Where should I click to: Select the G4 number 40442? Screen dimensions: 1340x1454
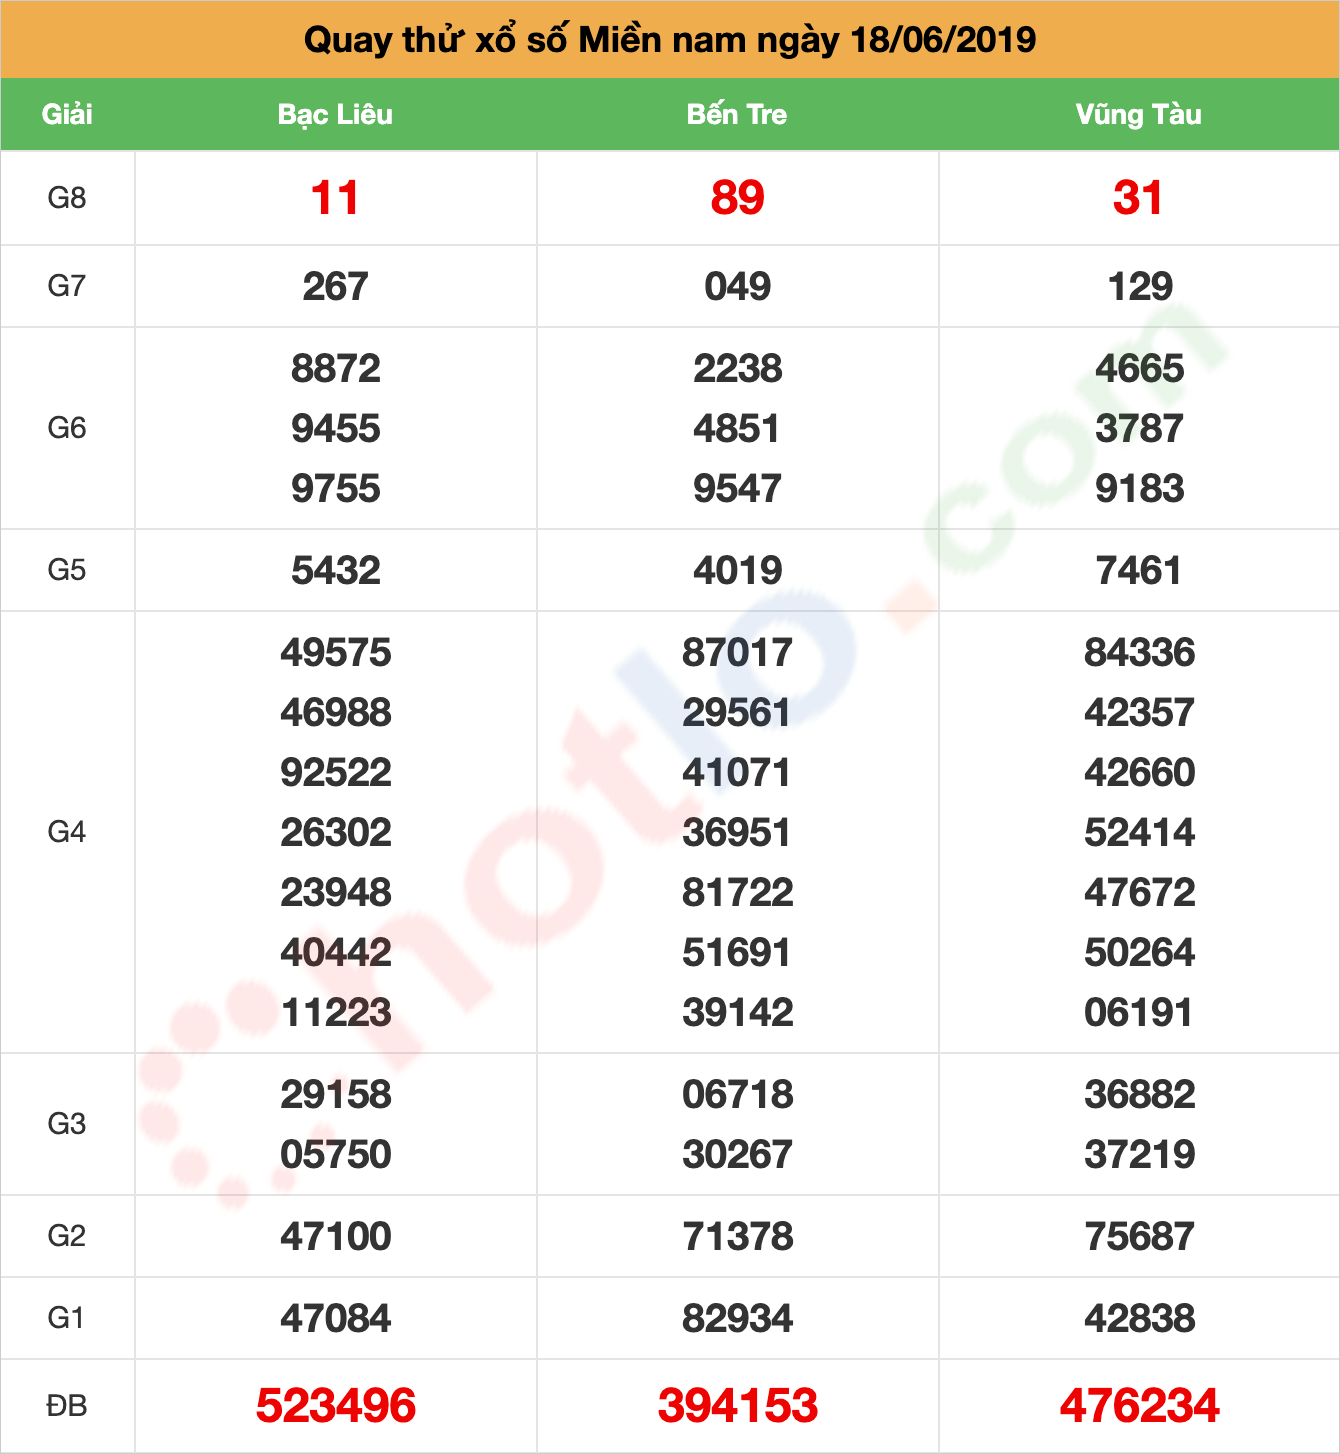pyautogui.click(x=335, y=953)
